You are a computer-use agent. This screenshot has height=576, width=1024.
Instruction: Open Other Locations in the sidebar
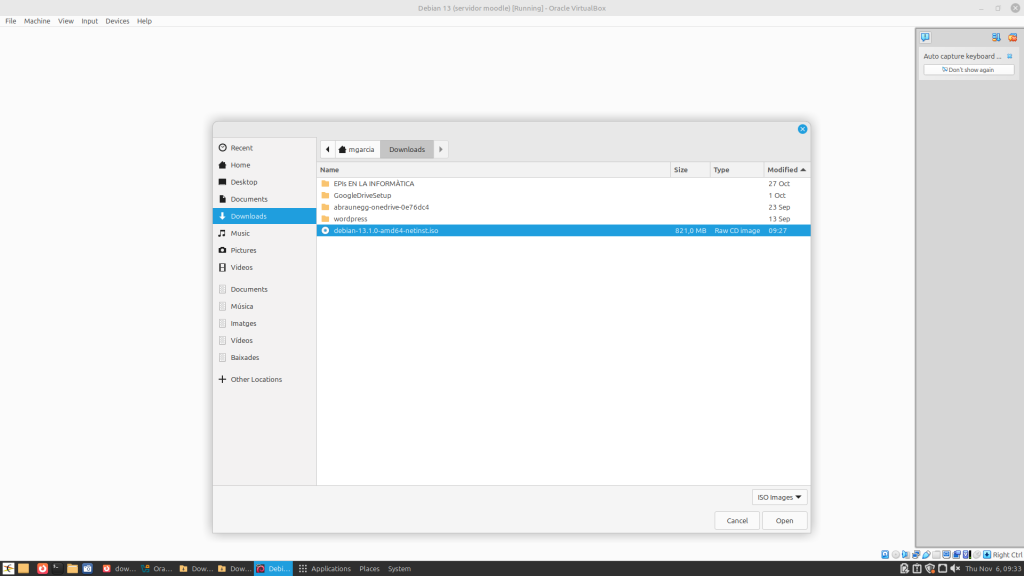coord(256,379)
